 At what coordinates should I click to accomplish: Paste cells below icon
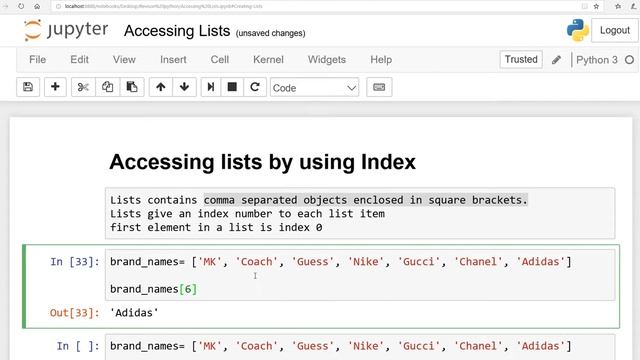132,87
